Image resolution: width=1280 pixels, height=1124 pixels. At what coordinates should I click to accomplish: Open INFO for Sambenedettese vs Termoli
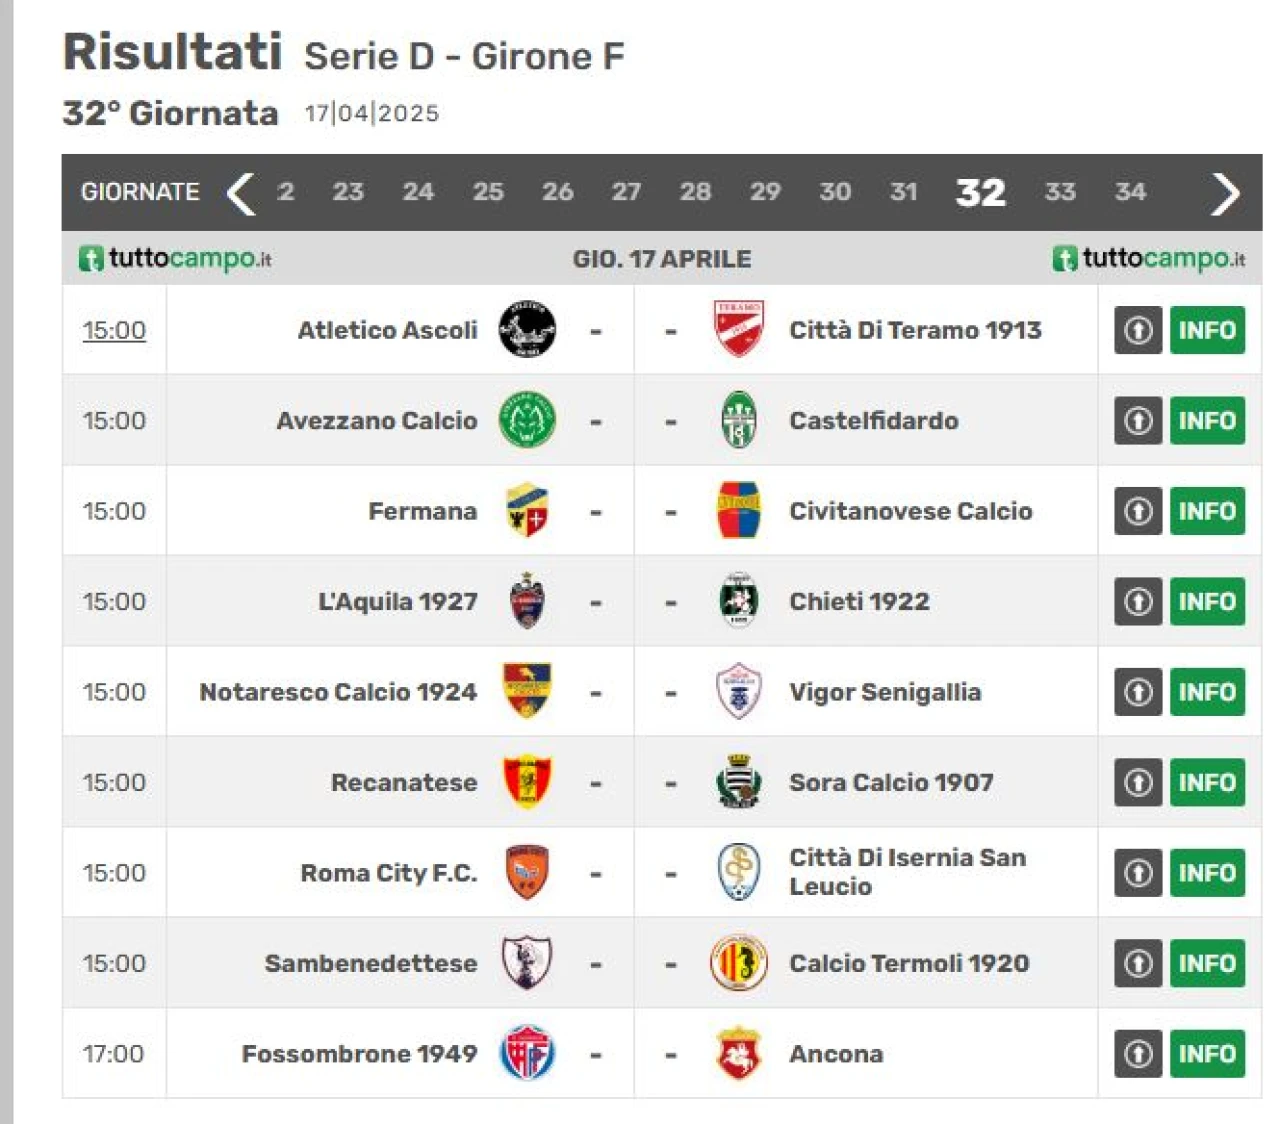tap(1208, 963)
